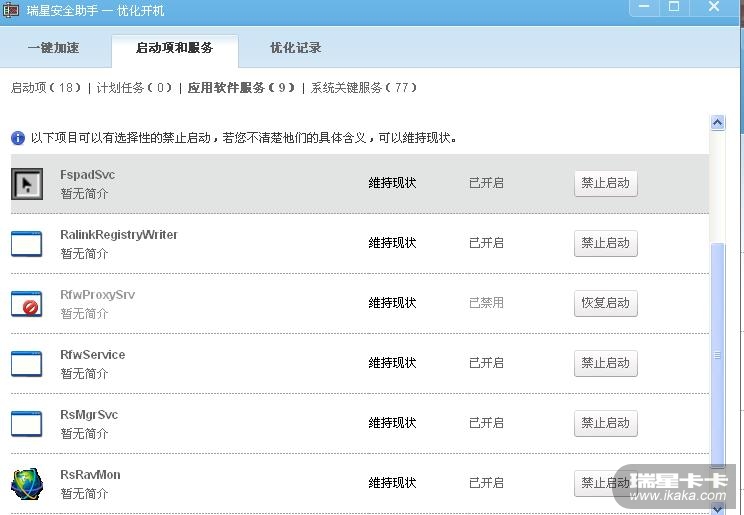744x515 pixels.
Task: Disable startup for RfwService
Action: pos(605,363)
